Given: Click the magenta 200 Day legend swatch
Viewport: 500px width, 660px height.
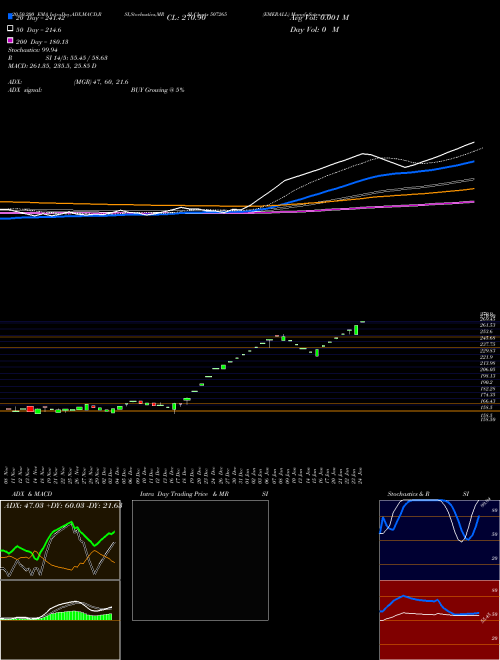Looking at the screenshot, I should point(11,40).
